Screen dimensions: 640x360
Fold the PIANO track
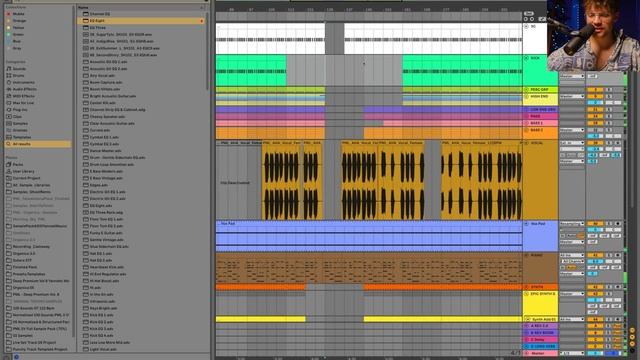(527, 256)
